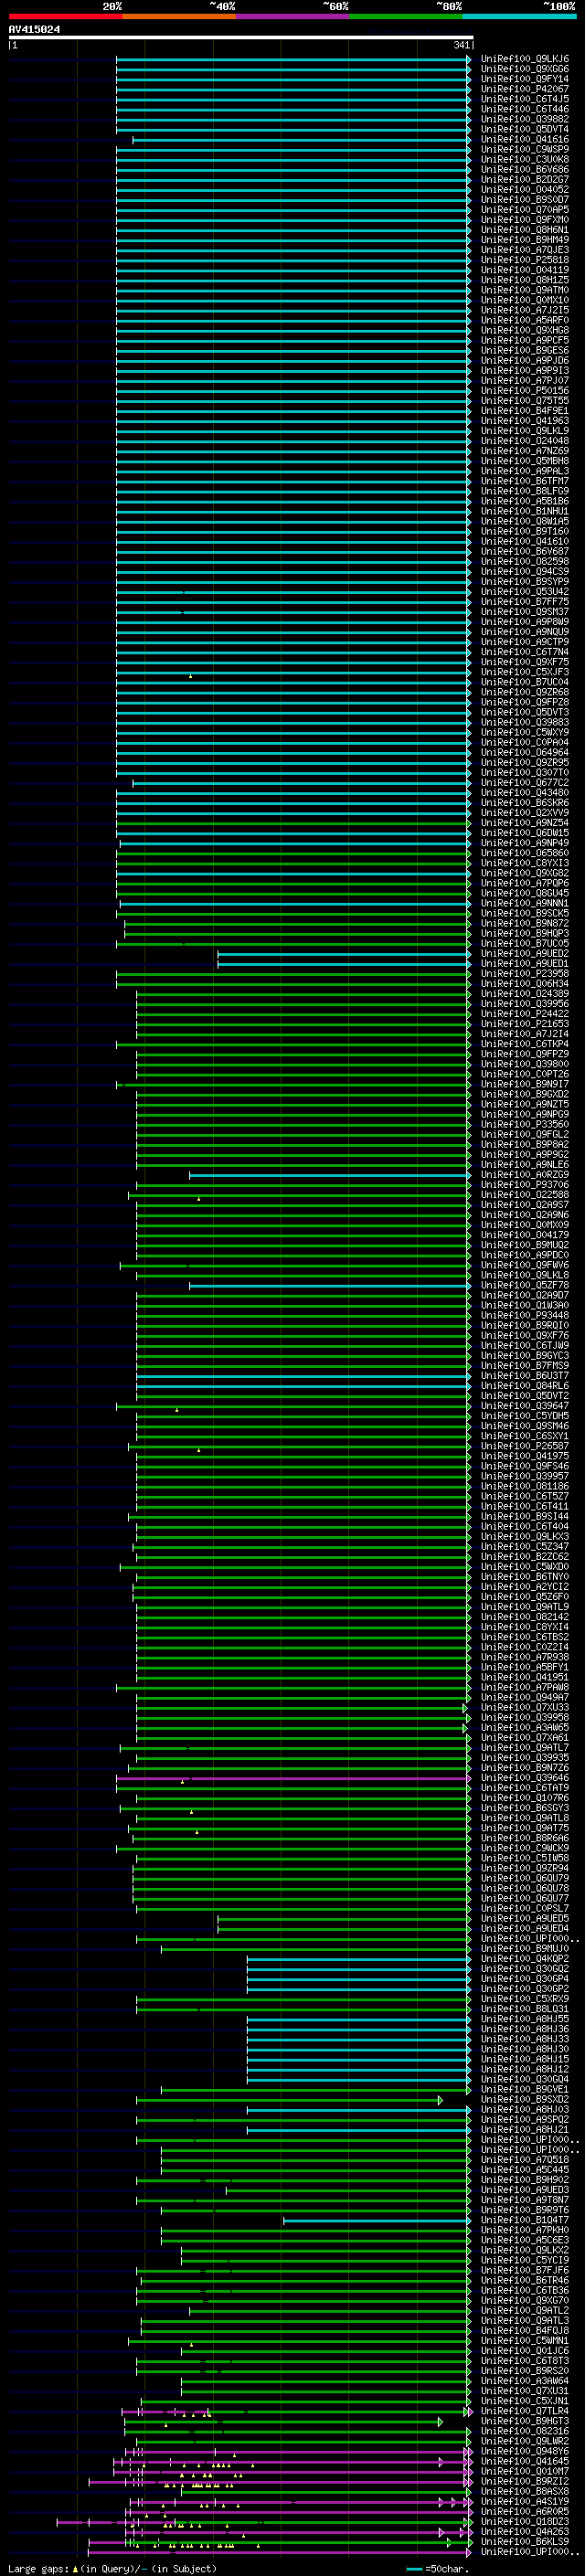Click the =50char. scale legend

point(438,2568)
